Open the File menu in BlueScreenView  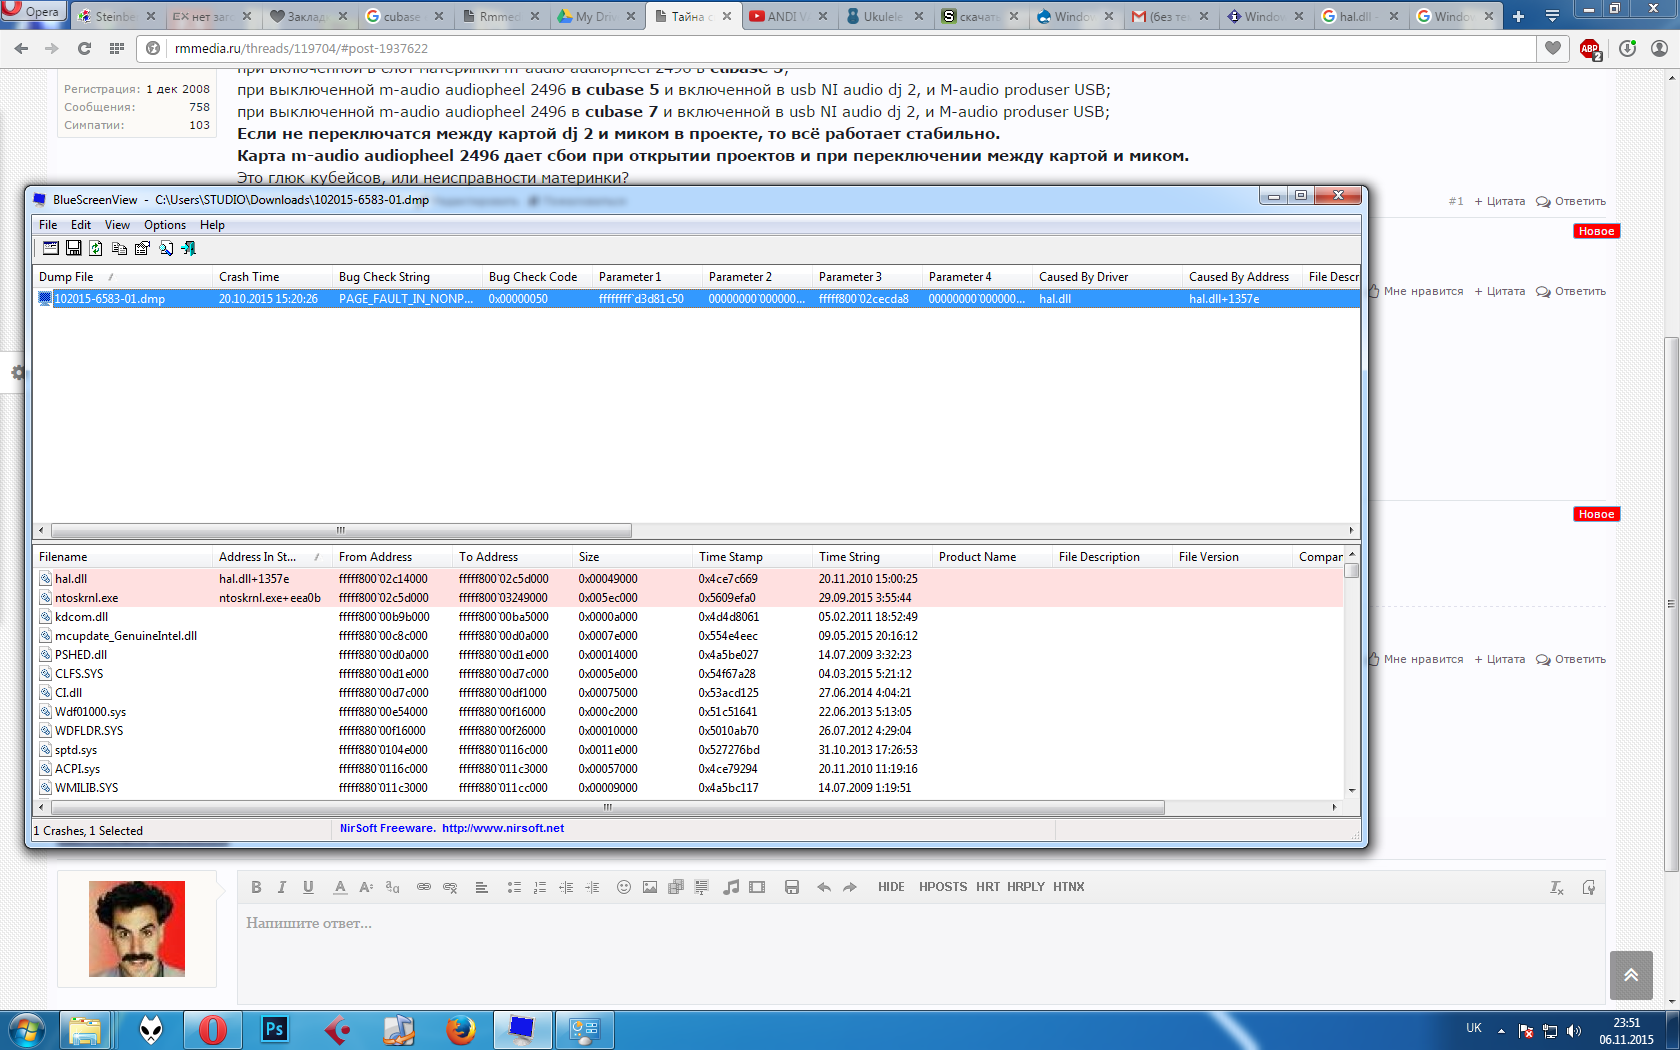[x=48, y=225]
